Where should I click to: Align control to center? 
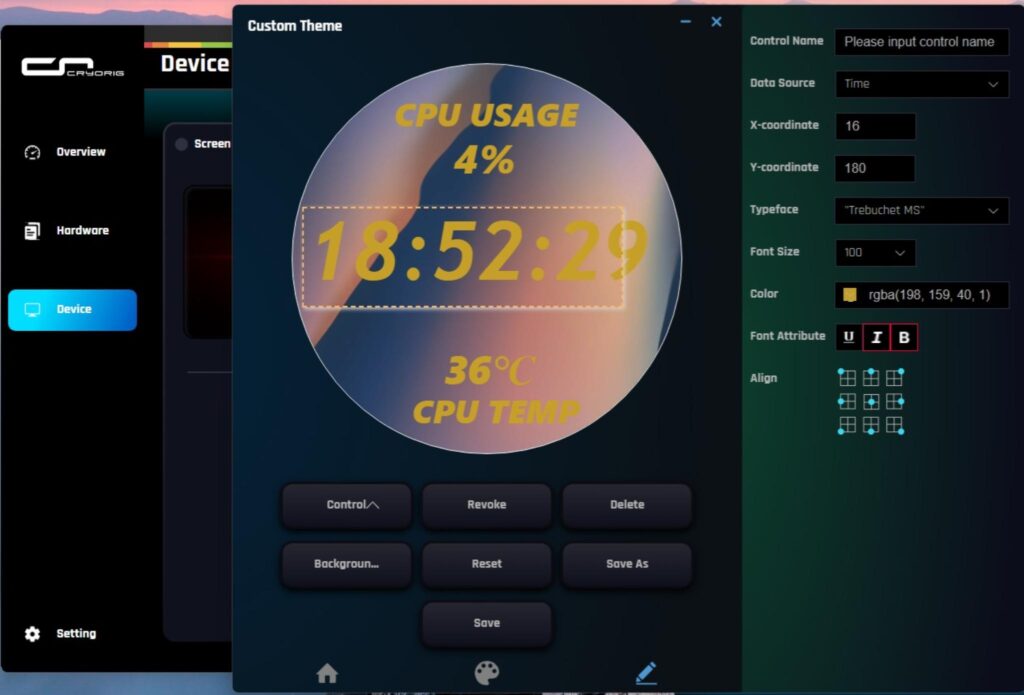[x=871, y=401]
